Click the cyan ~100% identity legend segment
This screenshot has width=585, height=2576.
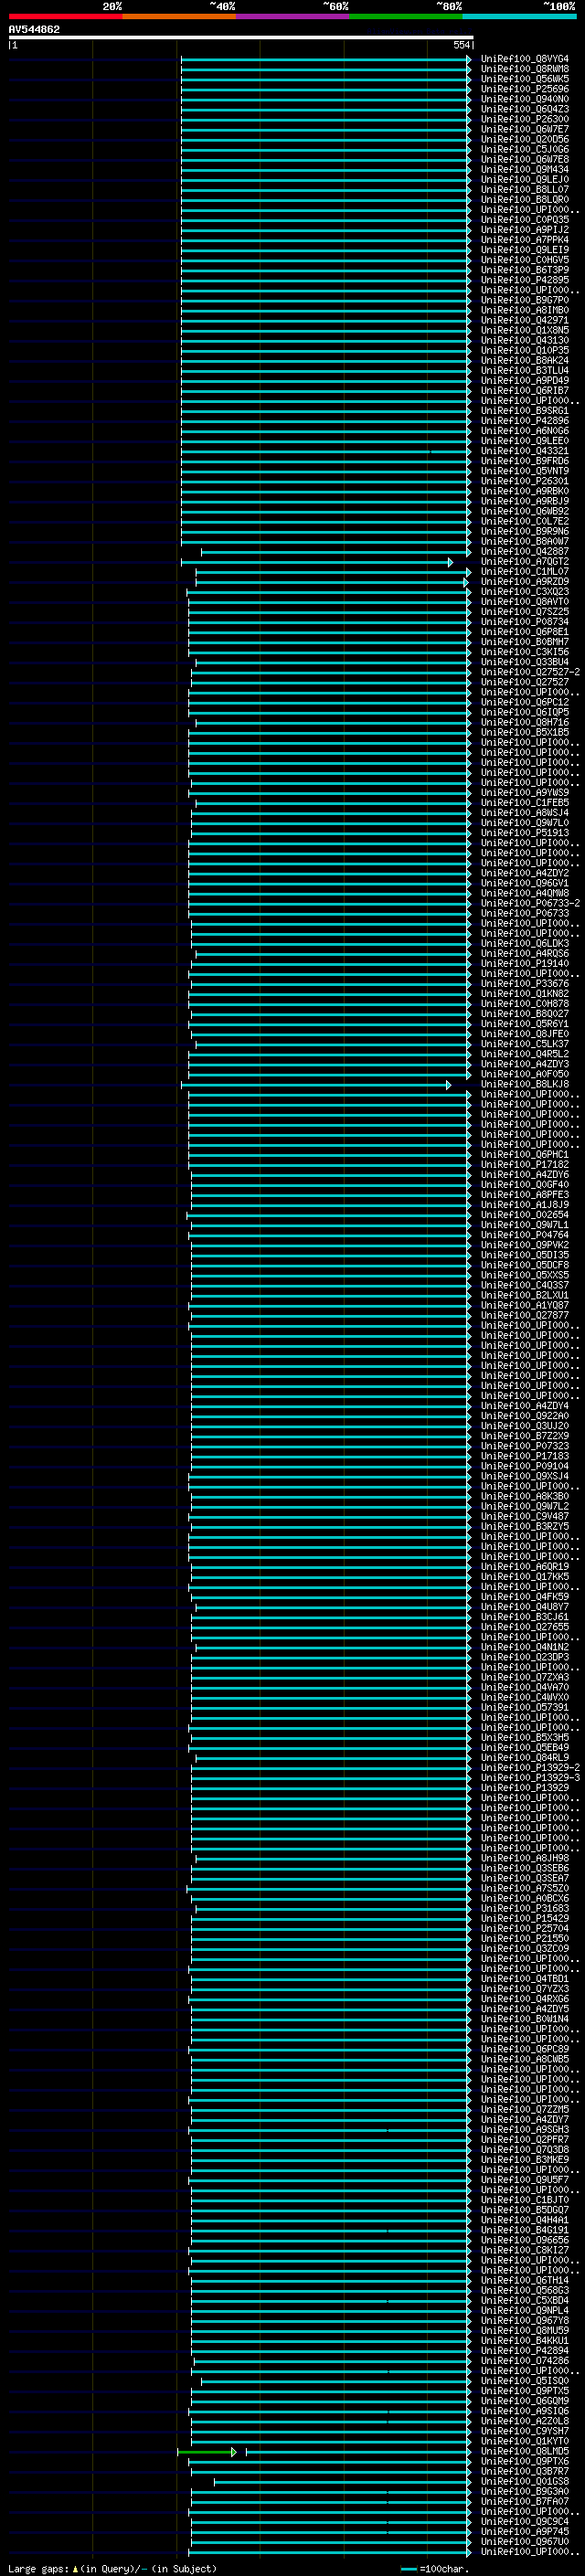point(519,16)
